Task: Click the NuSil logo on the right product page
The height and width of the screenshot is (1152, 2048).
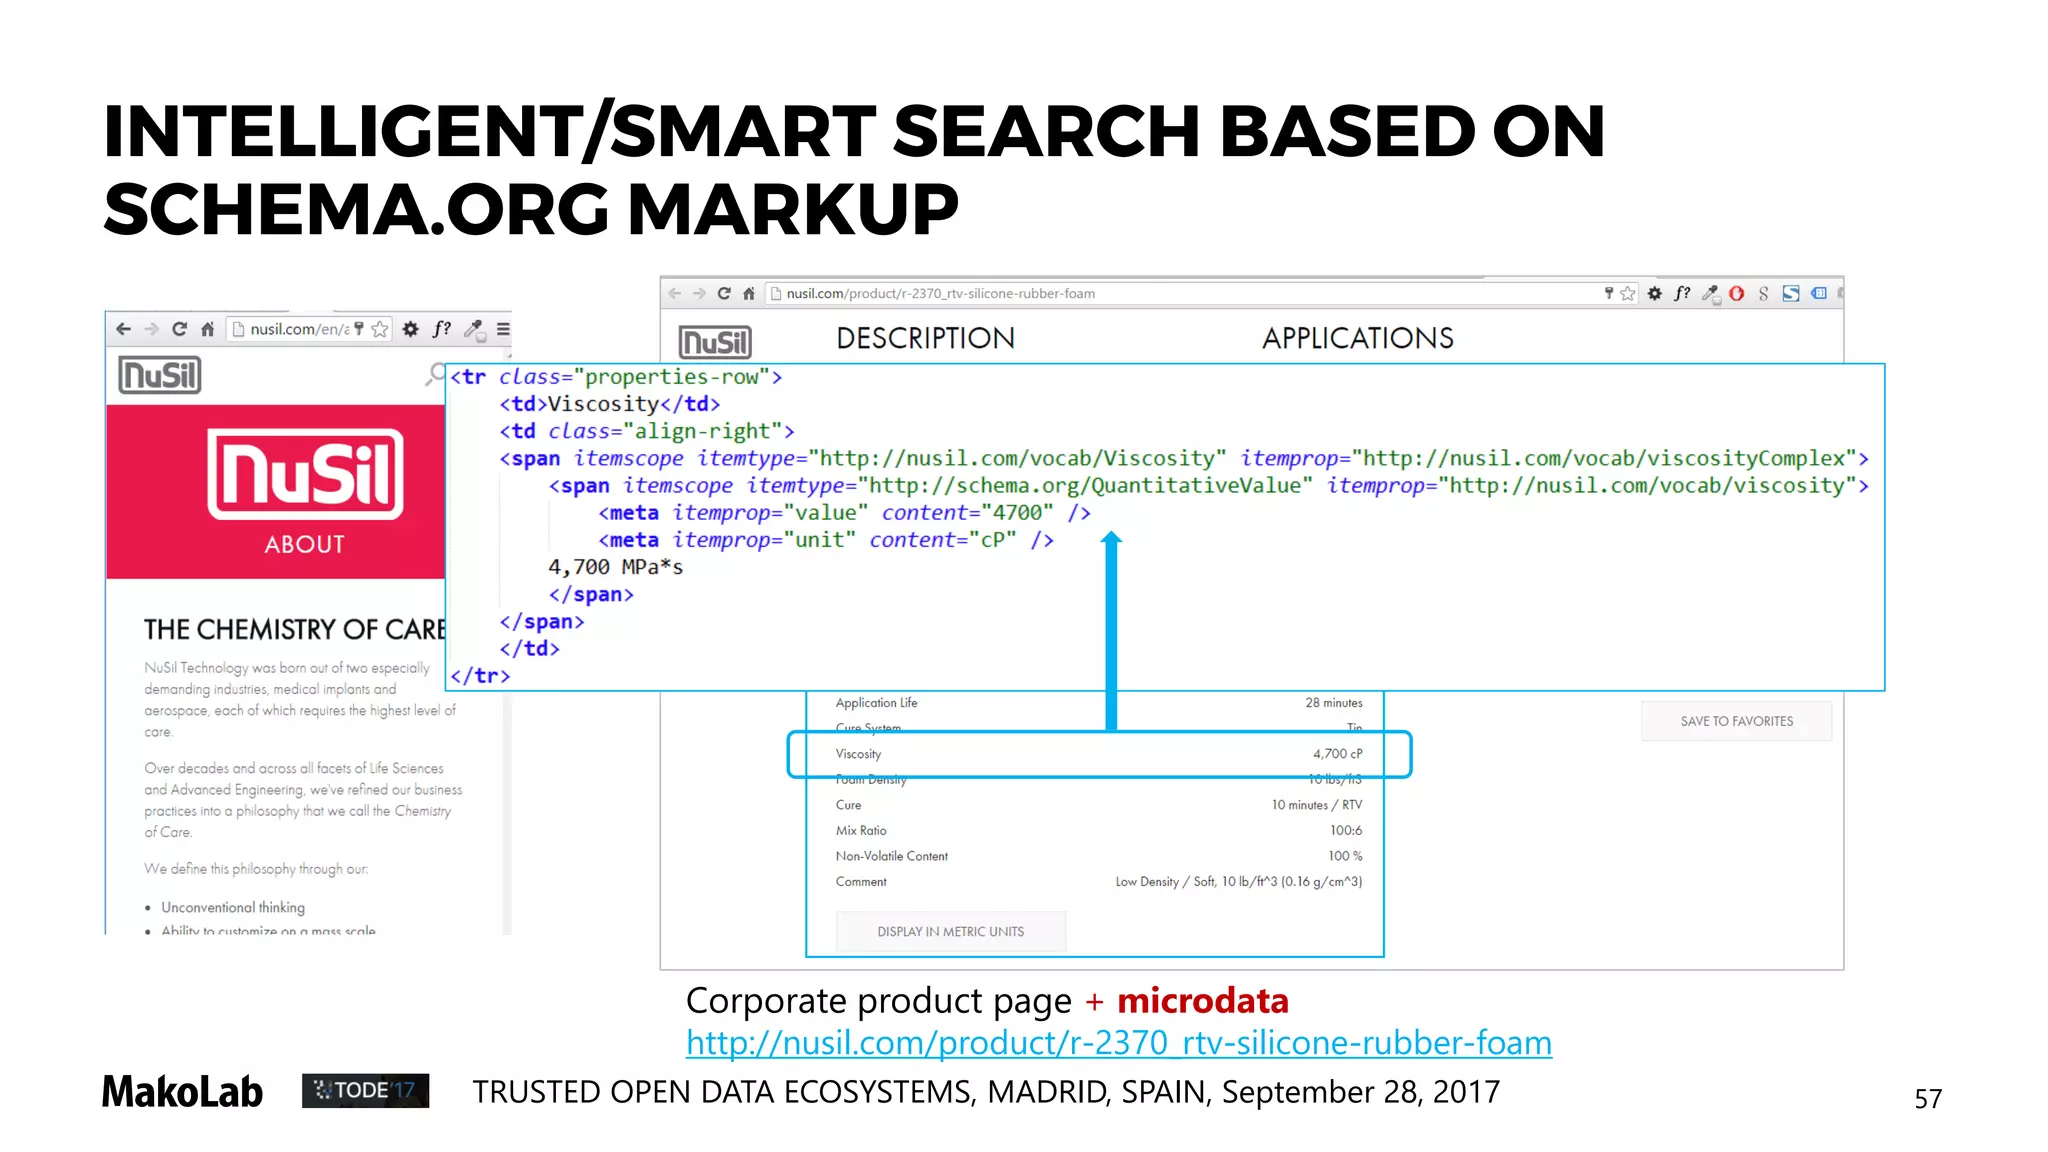Action: tap(715, 342)
